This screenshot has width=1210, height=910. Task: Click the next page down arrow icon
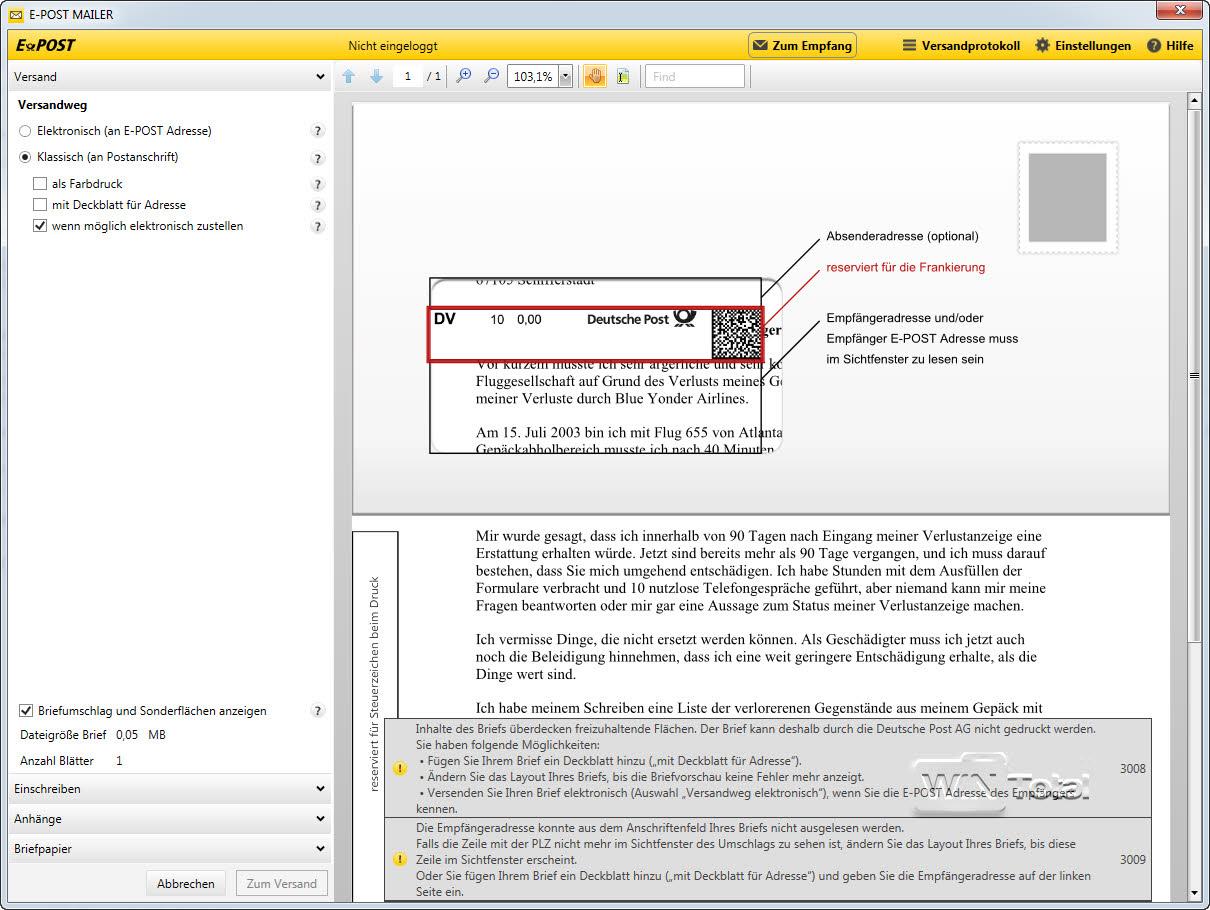pyautogui.click(x=376, y=76)
